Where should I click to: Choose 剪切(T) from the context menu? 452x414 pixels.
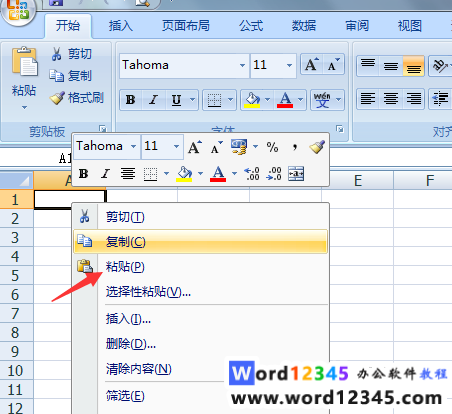click(x=201, y=217)
